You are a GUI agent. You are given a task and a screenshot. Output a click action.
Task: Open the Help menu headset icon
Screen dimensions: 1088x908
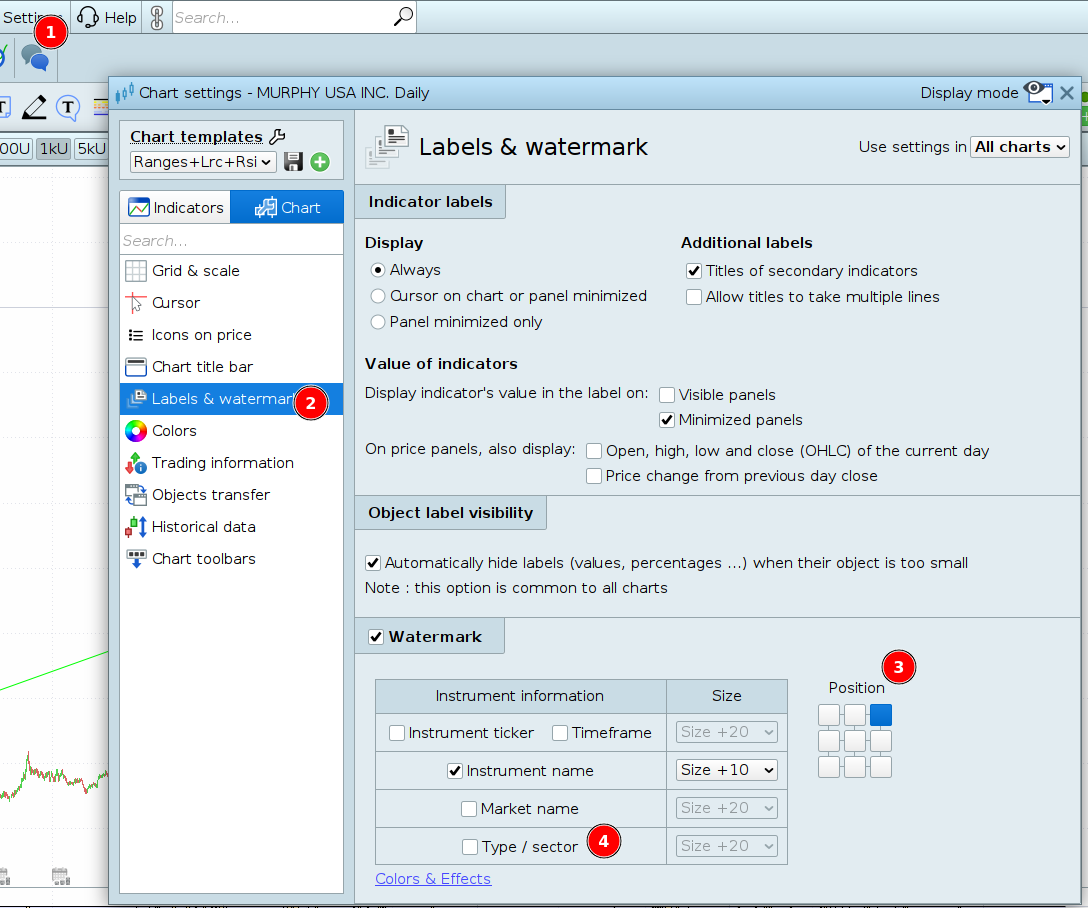pyautogui.click(x=88, y=17)
